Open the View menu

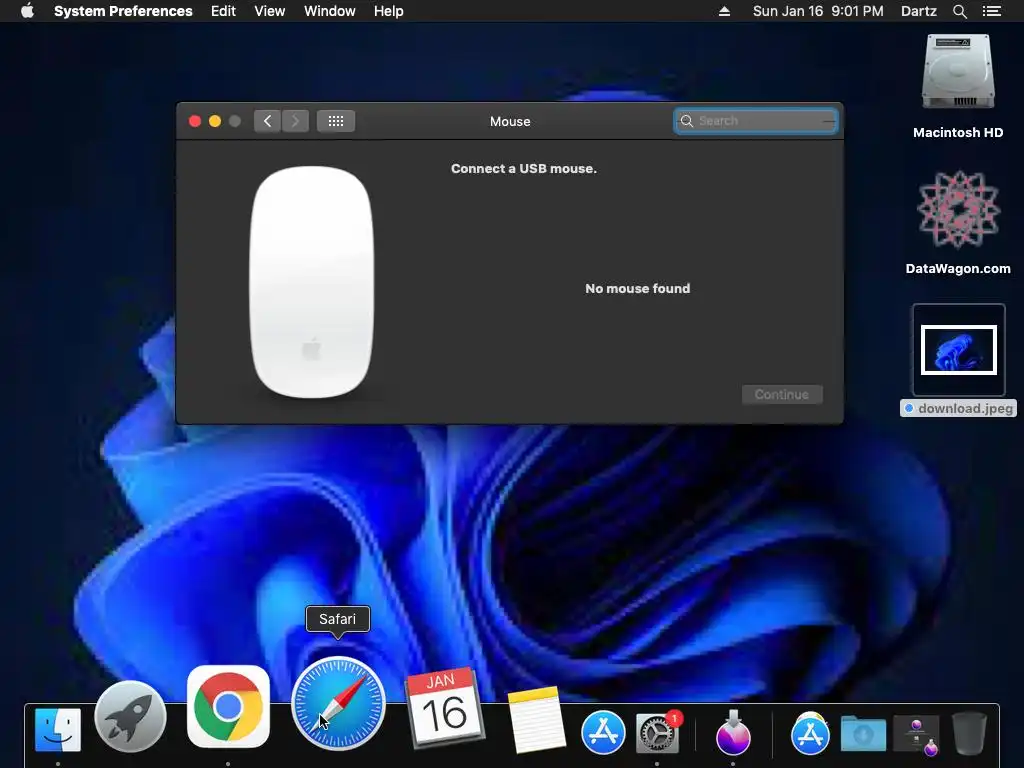click(270, 11)
